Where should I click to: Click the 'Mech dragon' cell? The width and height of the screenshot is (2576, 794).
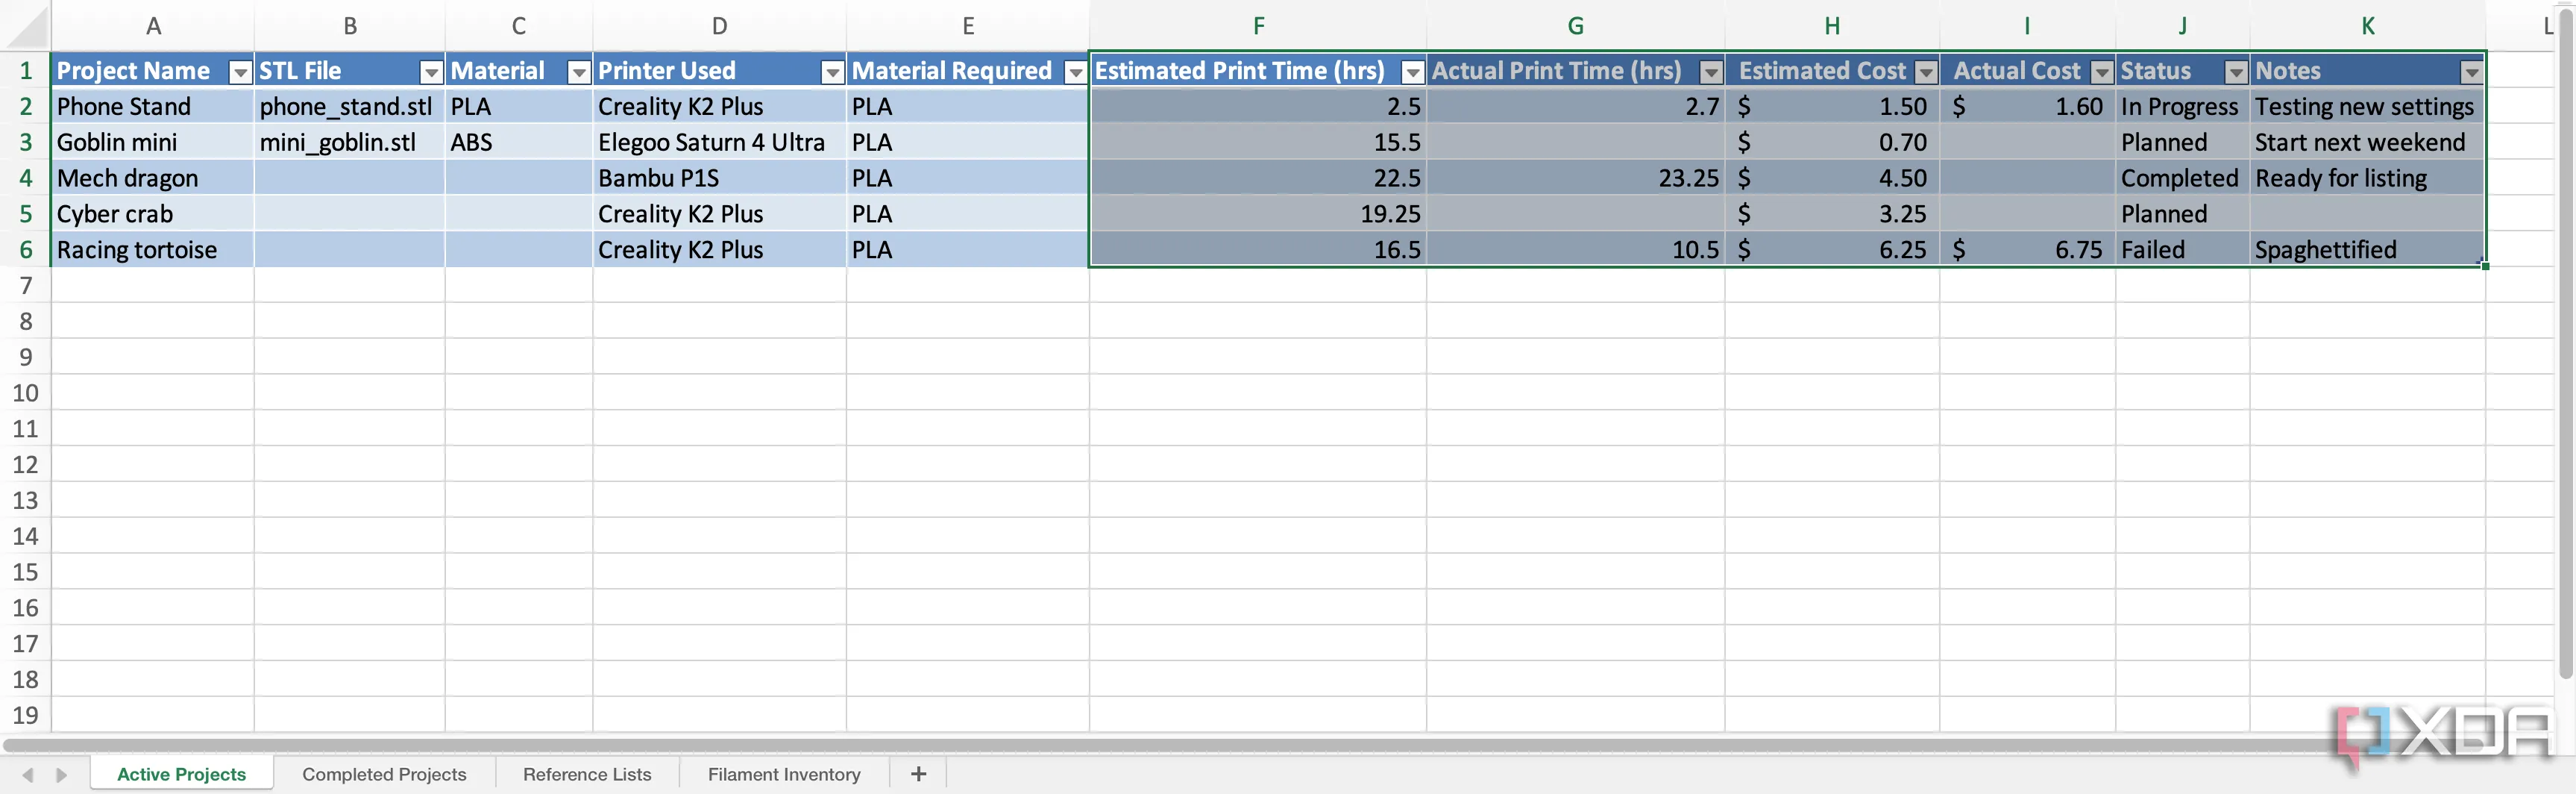pos(153,179)
